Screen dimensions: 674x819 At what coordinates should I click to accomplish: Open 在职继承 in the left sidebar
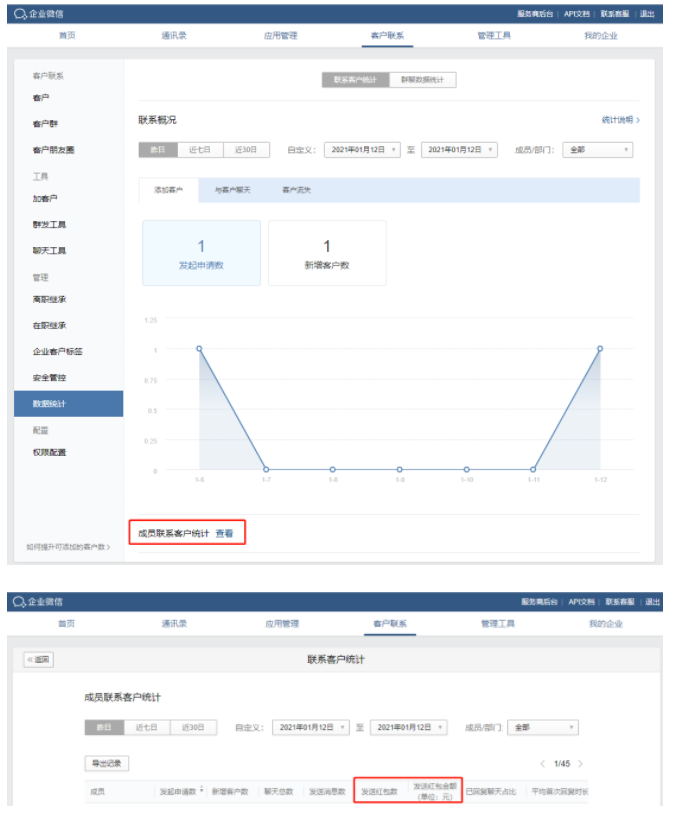(x=49, y=325)
